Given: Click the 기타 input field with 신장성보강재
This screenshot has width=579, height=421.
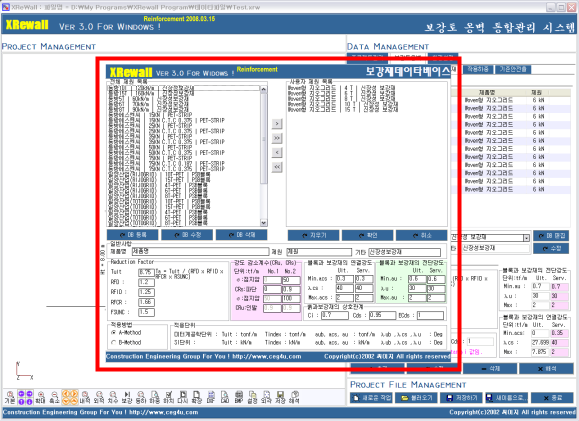Looking at the screenshot, I should coord(404,252).
